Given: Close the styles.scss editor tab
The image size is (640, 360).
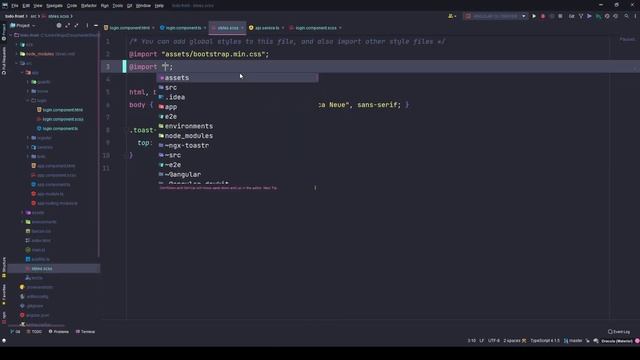Looking at the screenshot, I should click(242, 28).
